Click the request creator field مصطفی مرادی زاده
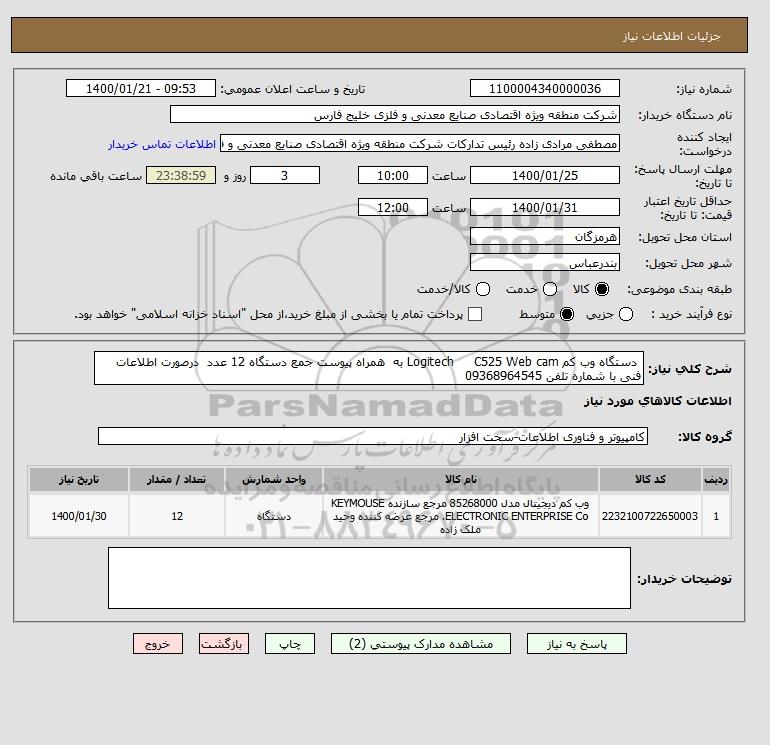 [x=420, y=144]
